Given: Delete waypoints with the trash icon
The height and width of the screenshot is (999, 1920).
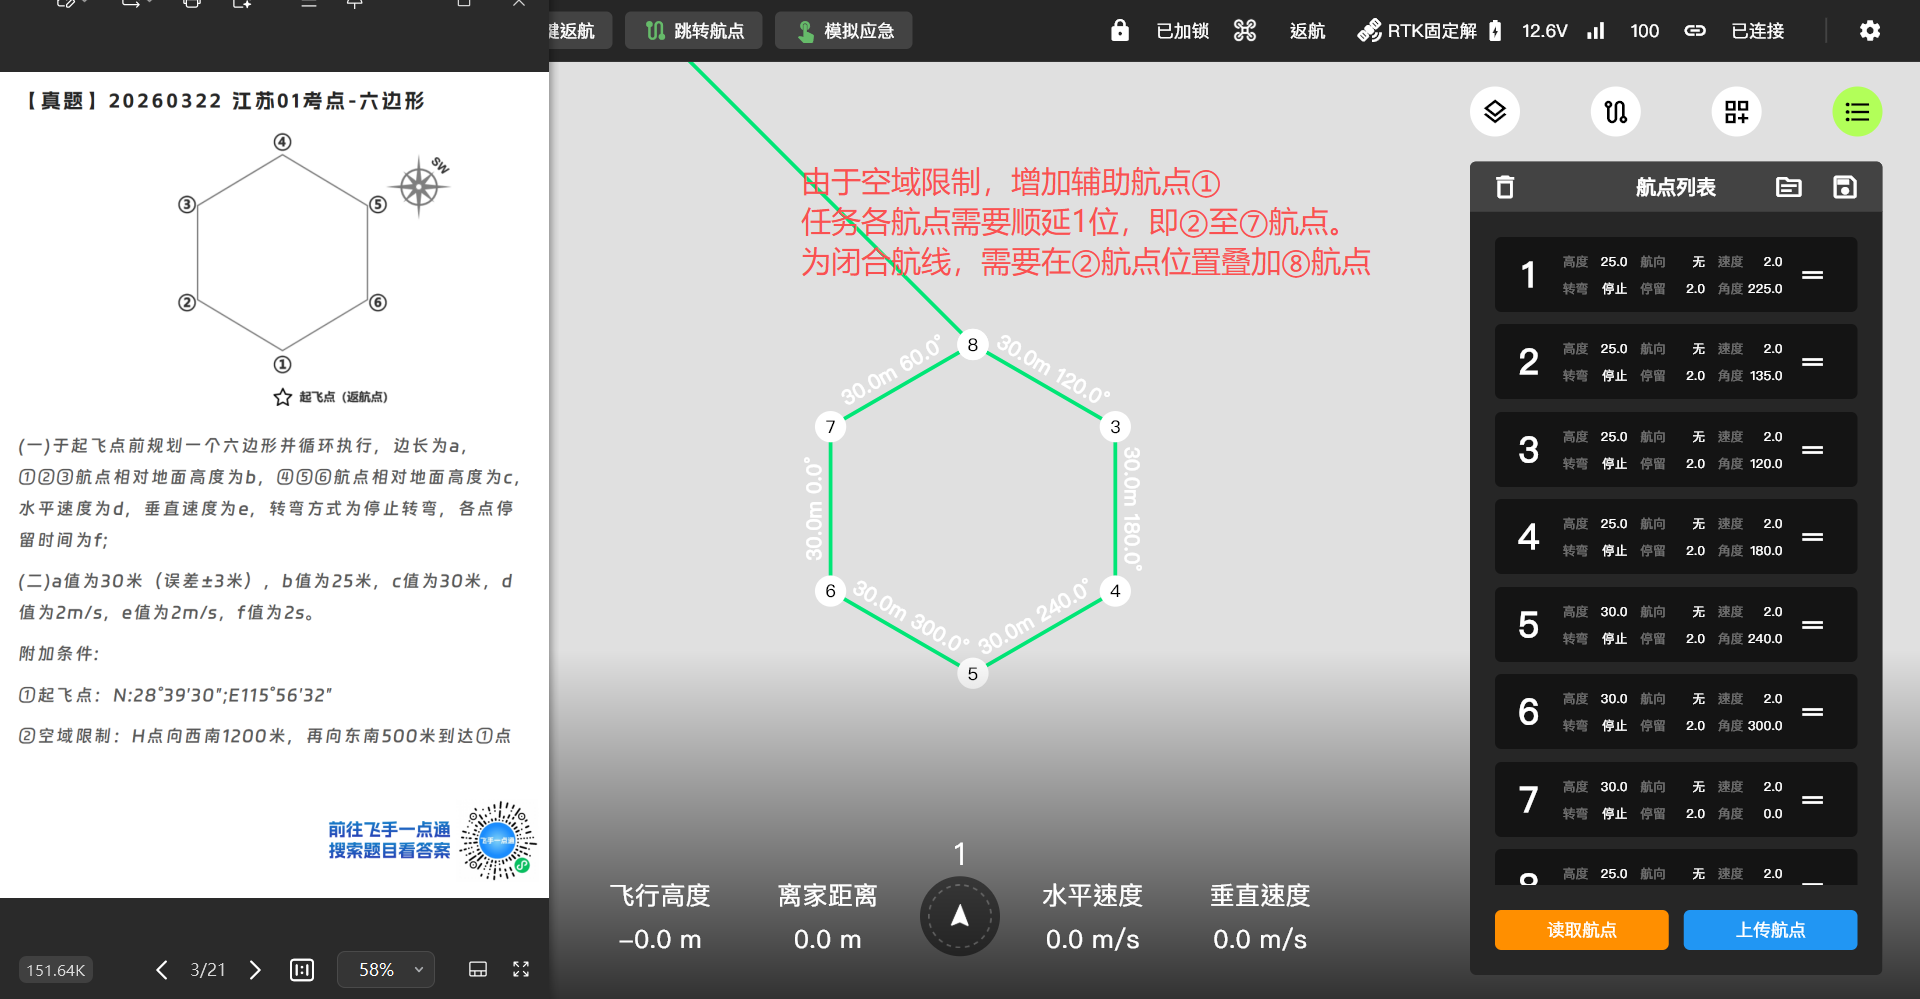Looking at the screenshot, I should [1505, 187].
